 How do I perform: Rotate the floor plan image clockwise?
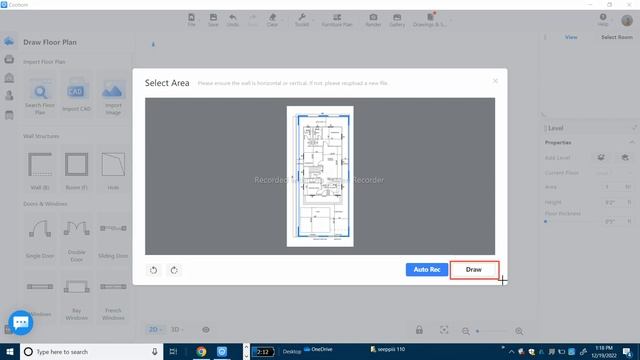pyautogui.click(x=174, y=270)
